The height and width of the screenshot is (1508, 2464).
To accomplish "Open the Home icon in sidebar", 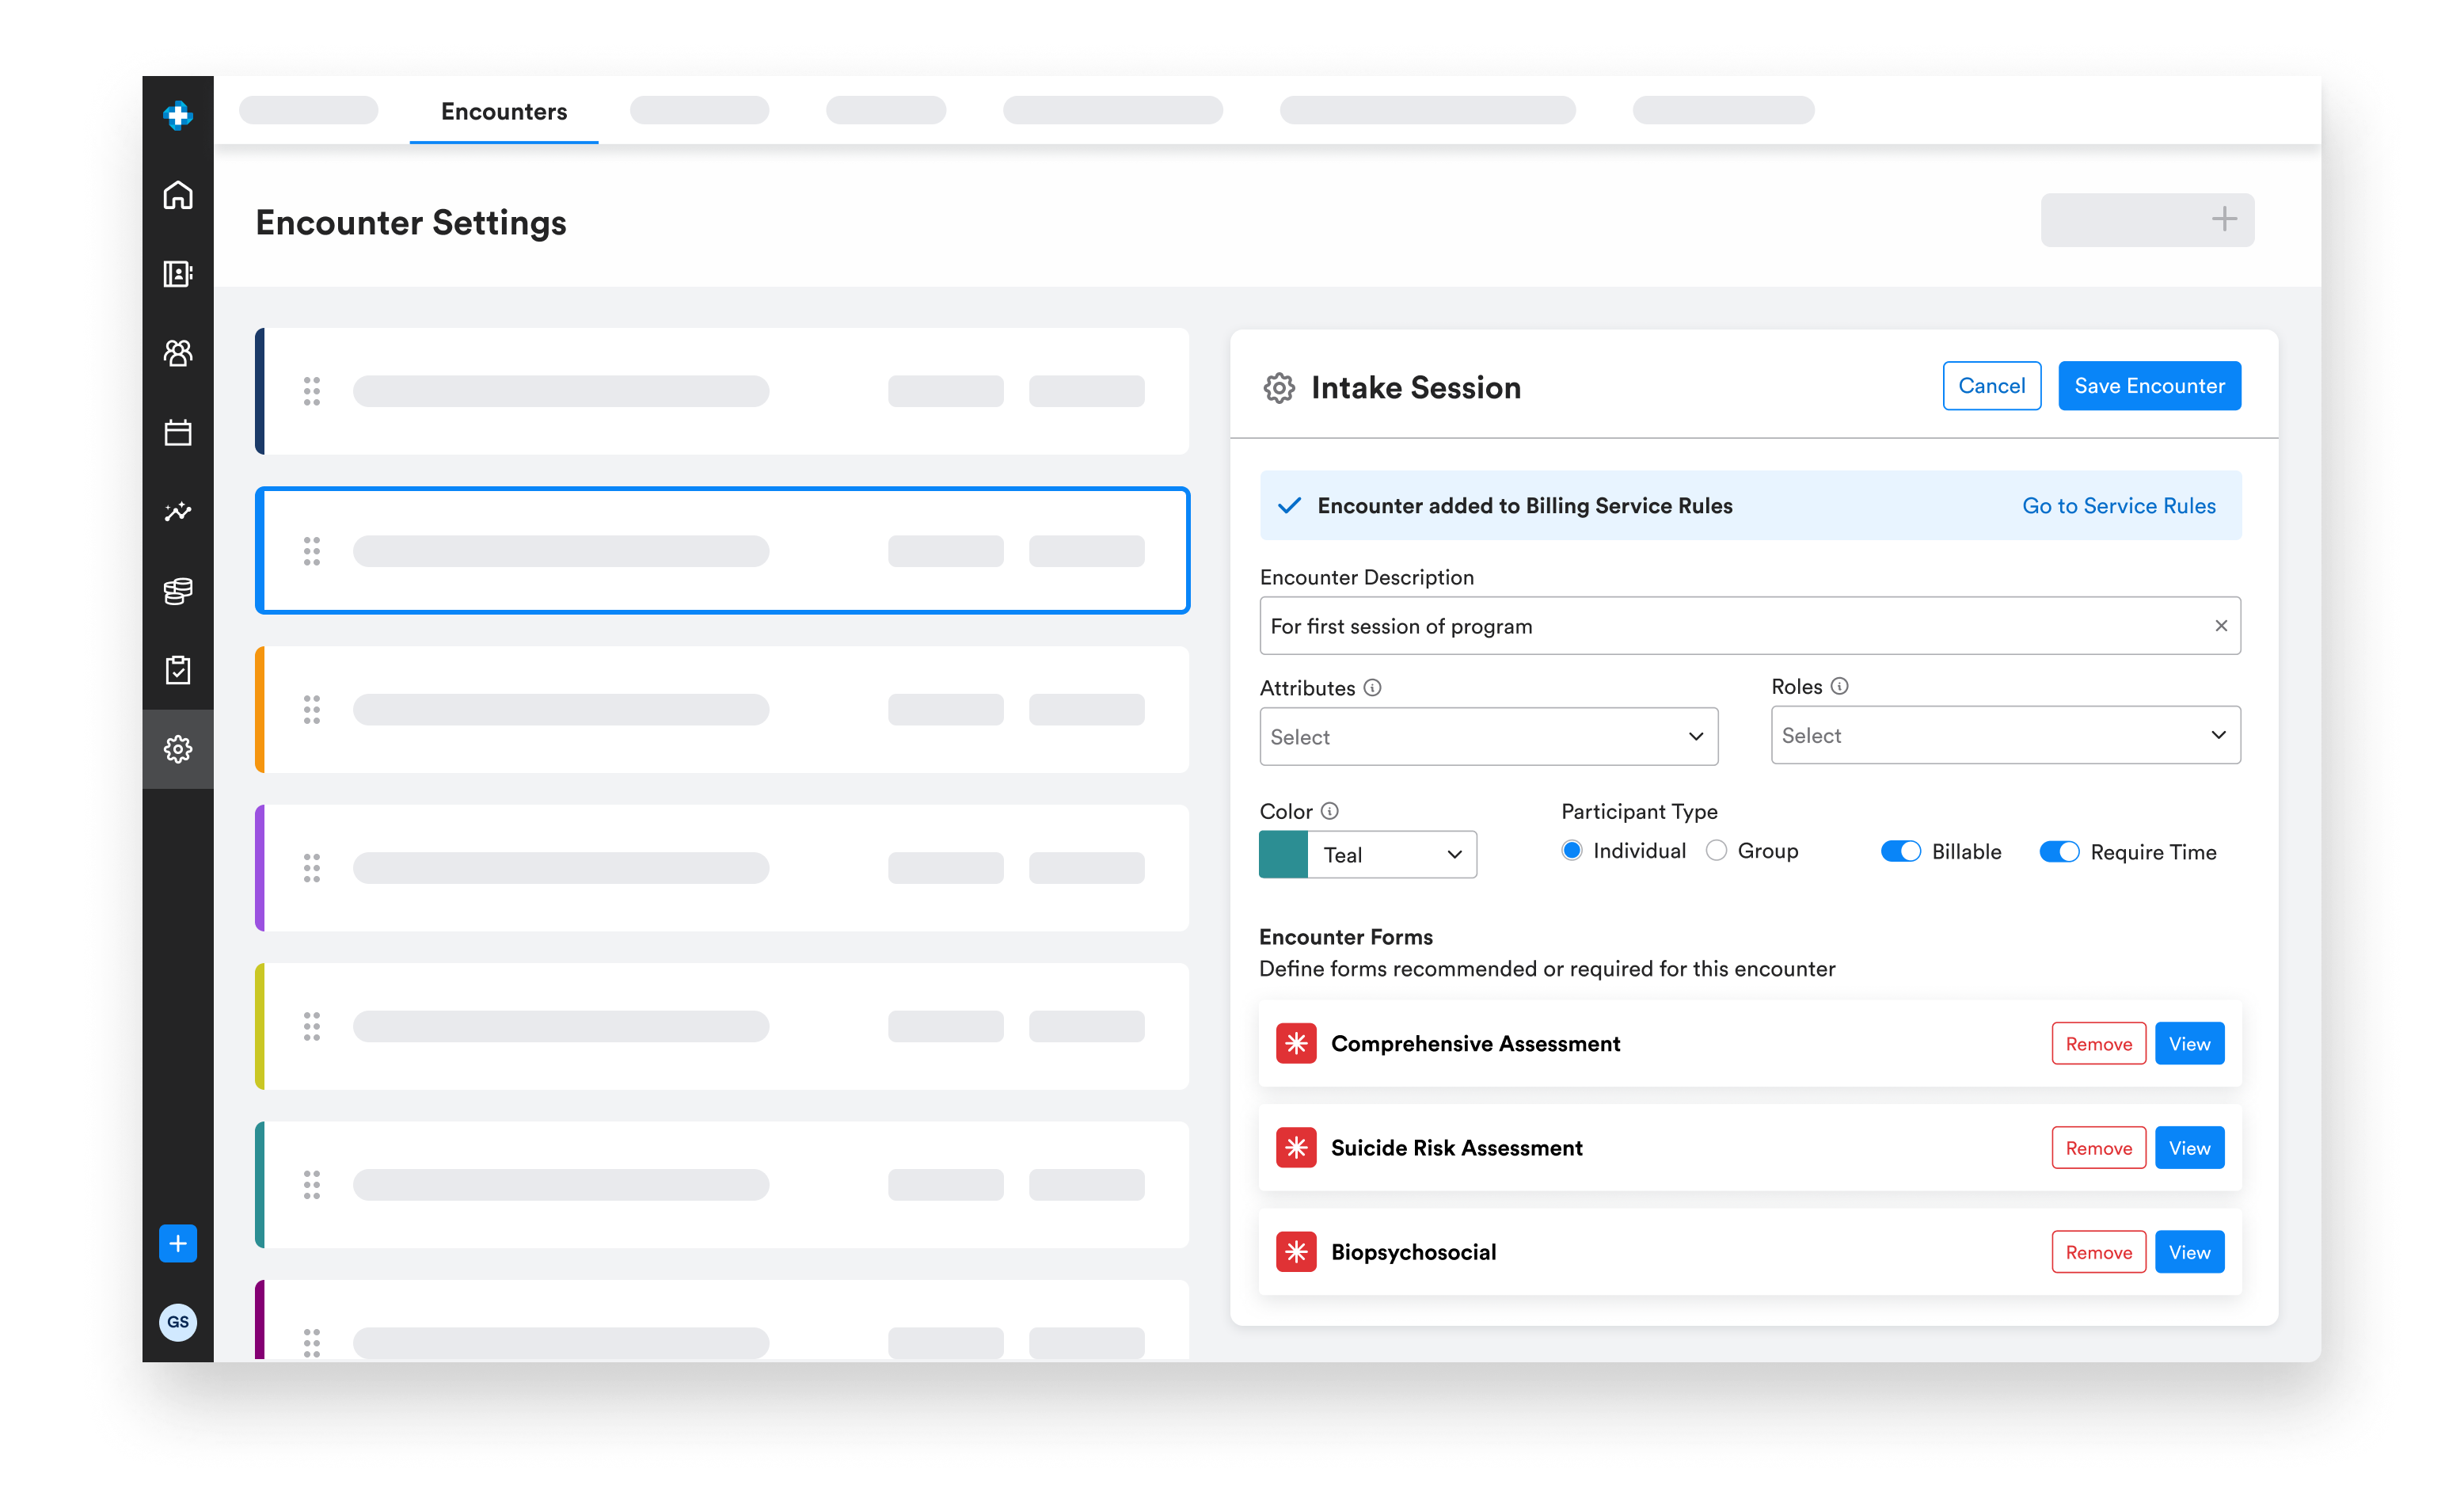I will (x=178, y=195).
